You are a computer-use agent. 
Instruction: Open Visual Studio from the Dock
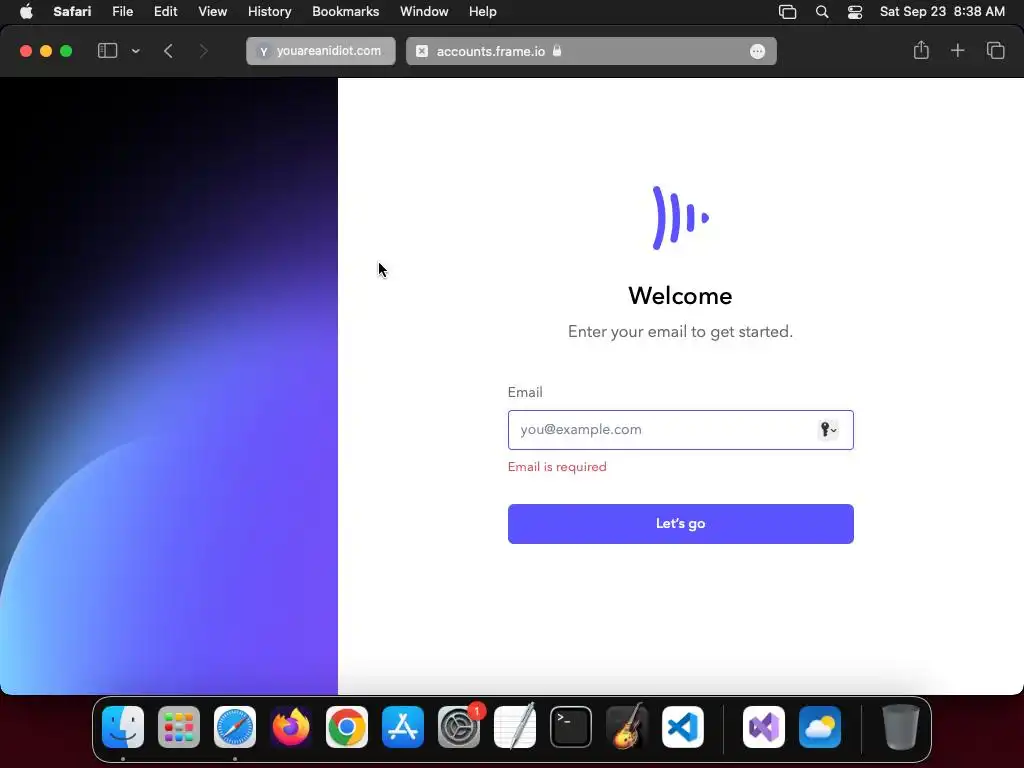click(x=764, y=727)
